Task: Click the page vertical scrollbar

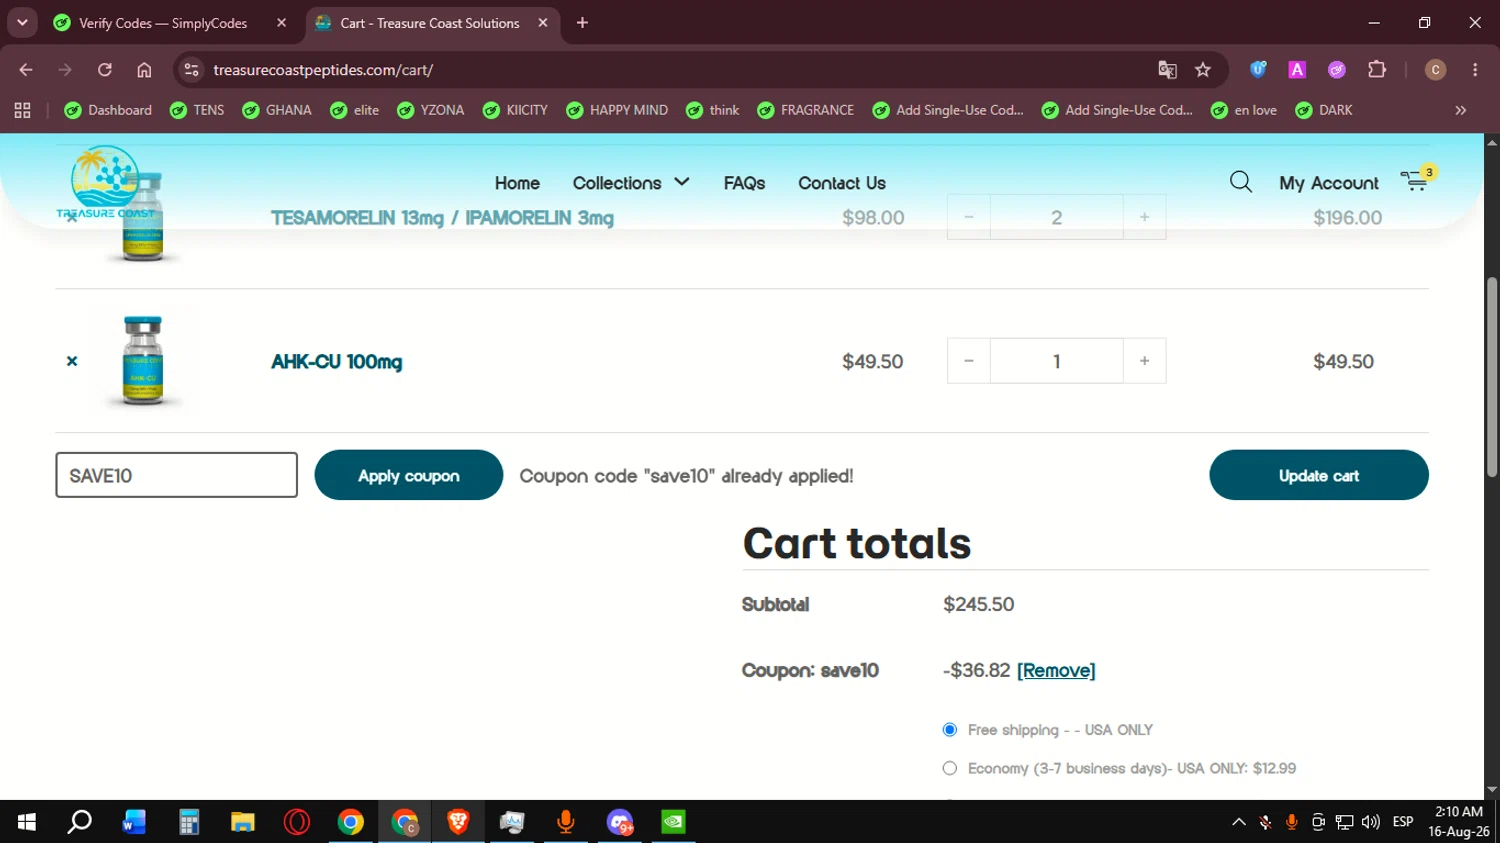Action: pos(1491,377)
